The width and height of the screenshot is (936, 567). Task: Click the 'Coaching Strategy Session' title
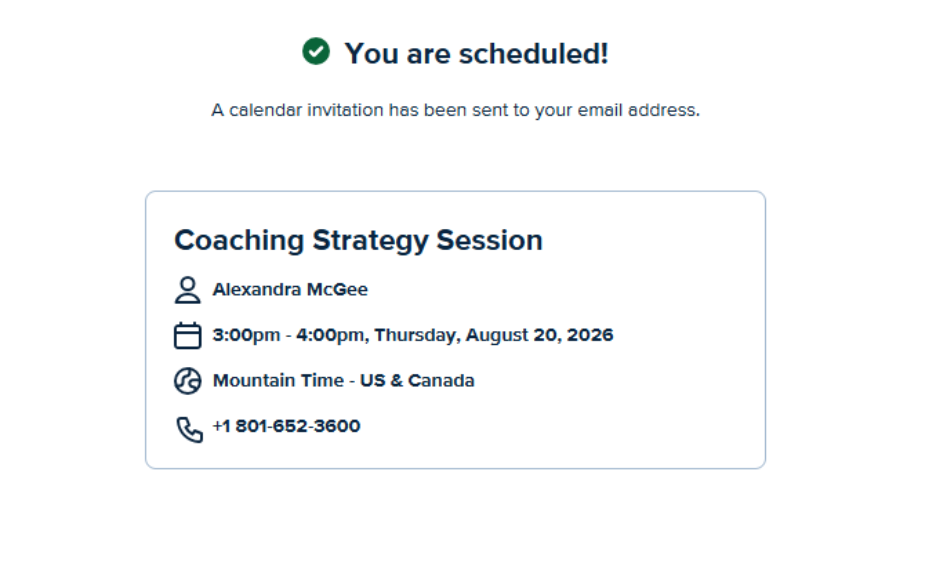(x=358, y=241)
